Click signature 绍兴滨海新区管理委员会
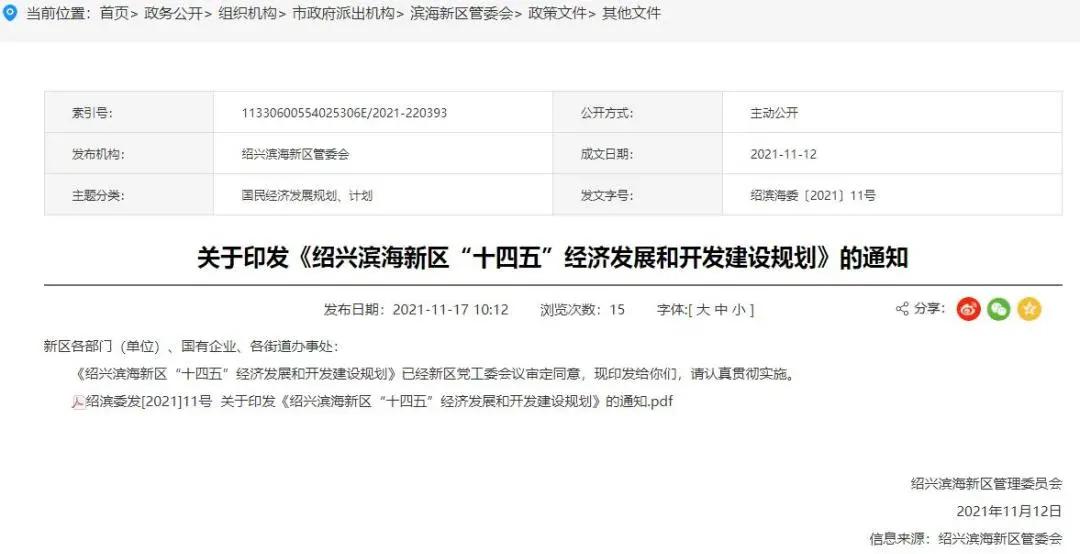The image size is (1080, 554). 986,484
